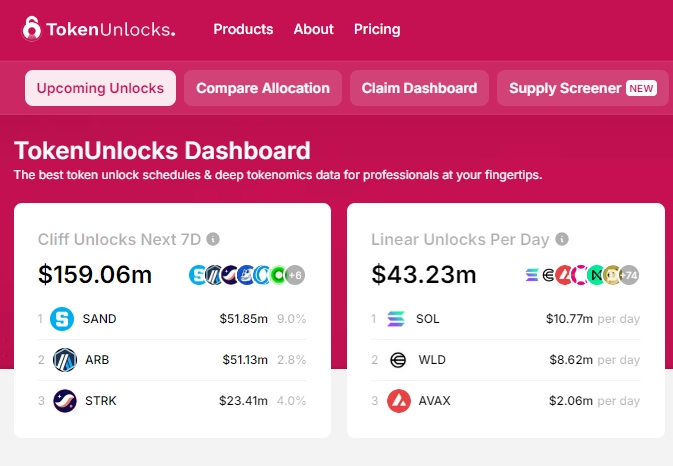Open the Supply Screener tab
Screen dimensions: 673x466
[583, 88]
